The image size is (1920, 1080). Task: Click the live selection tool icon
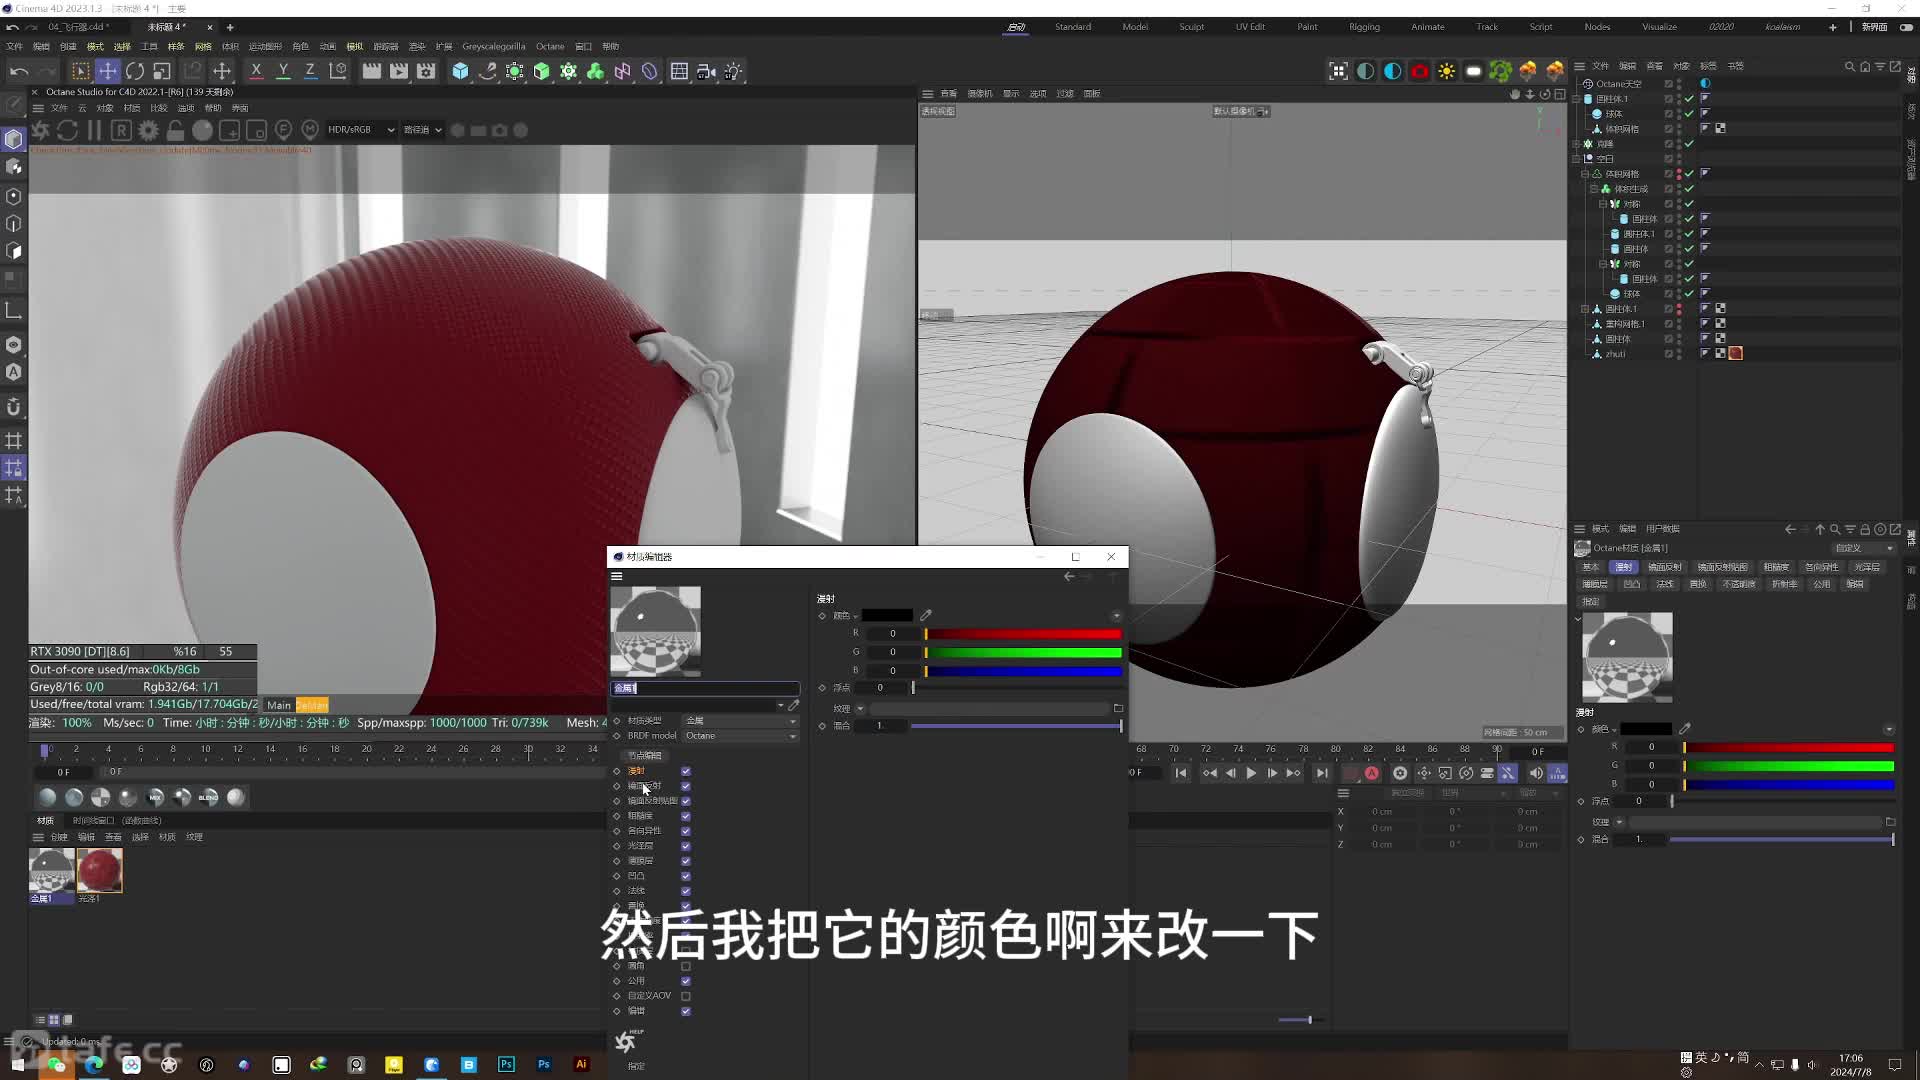(x=80, y=71)
